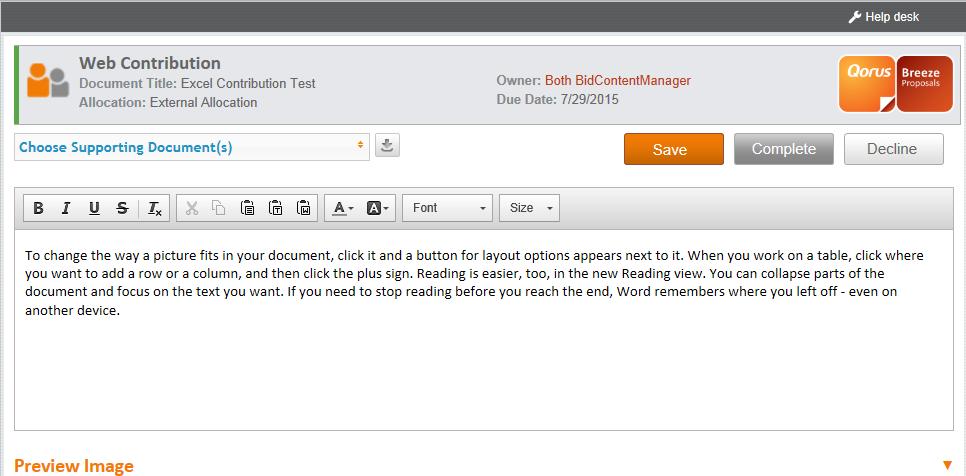
Task: Click the Help desk wrench icon
Action: [854, 17]
